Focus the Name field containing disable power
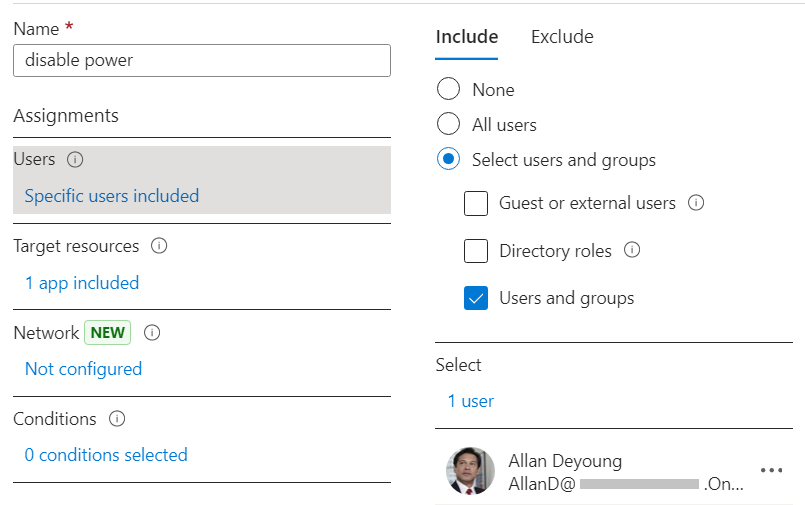This screenshot has width=805, height=505. [202, 61]
